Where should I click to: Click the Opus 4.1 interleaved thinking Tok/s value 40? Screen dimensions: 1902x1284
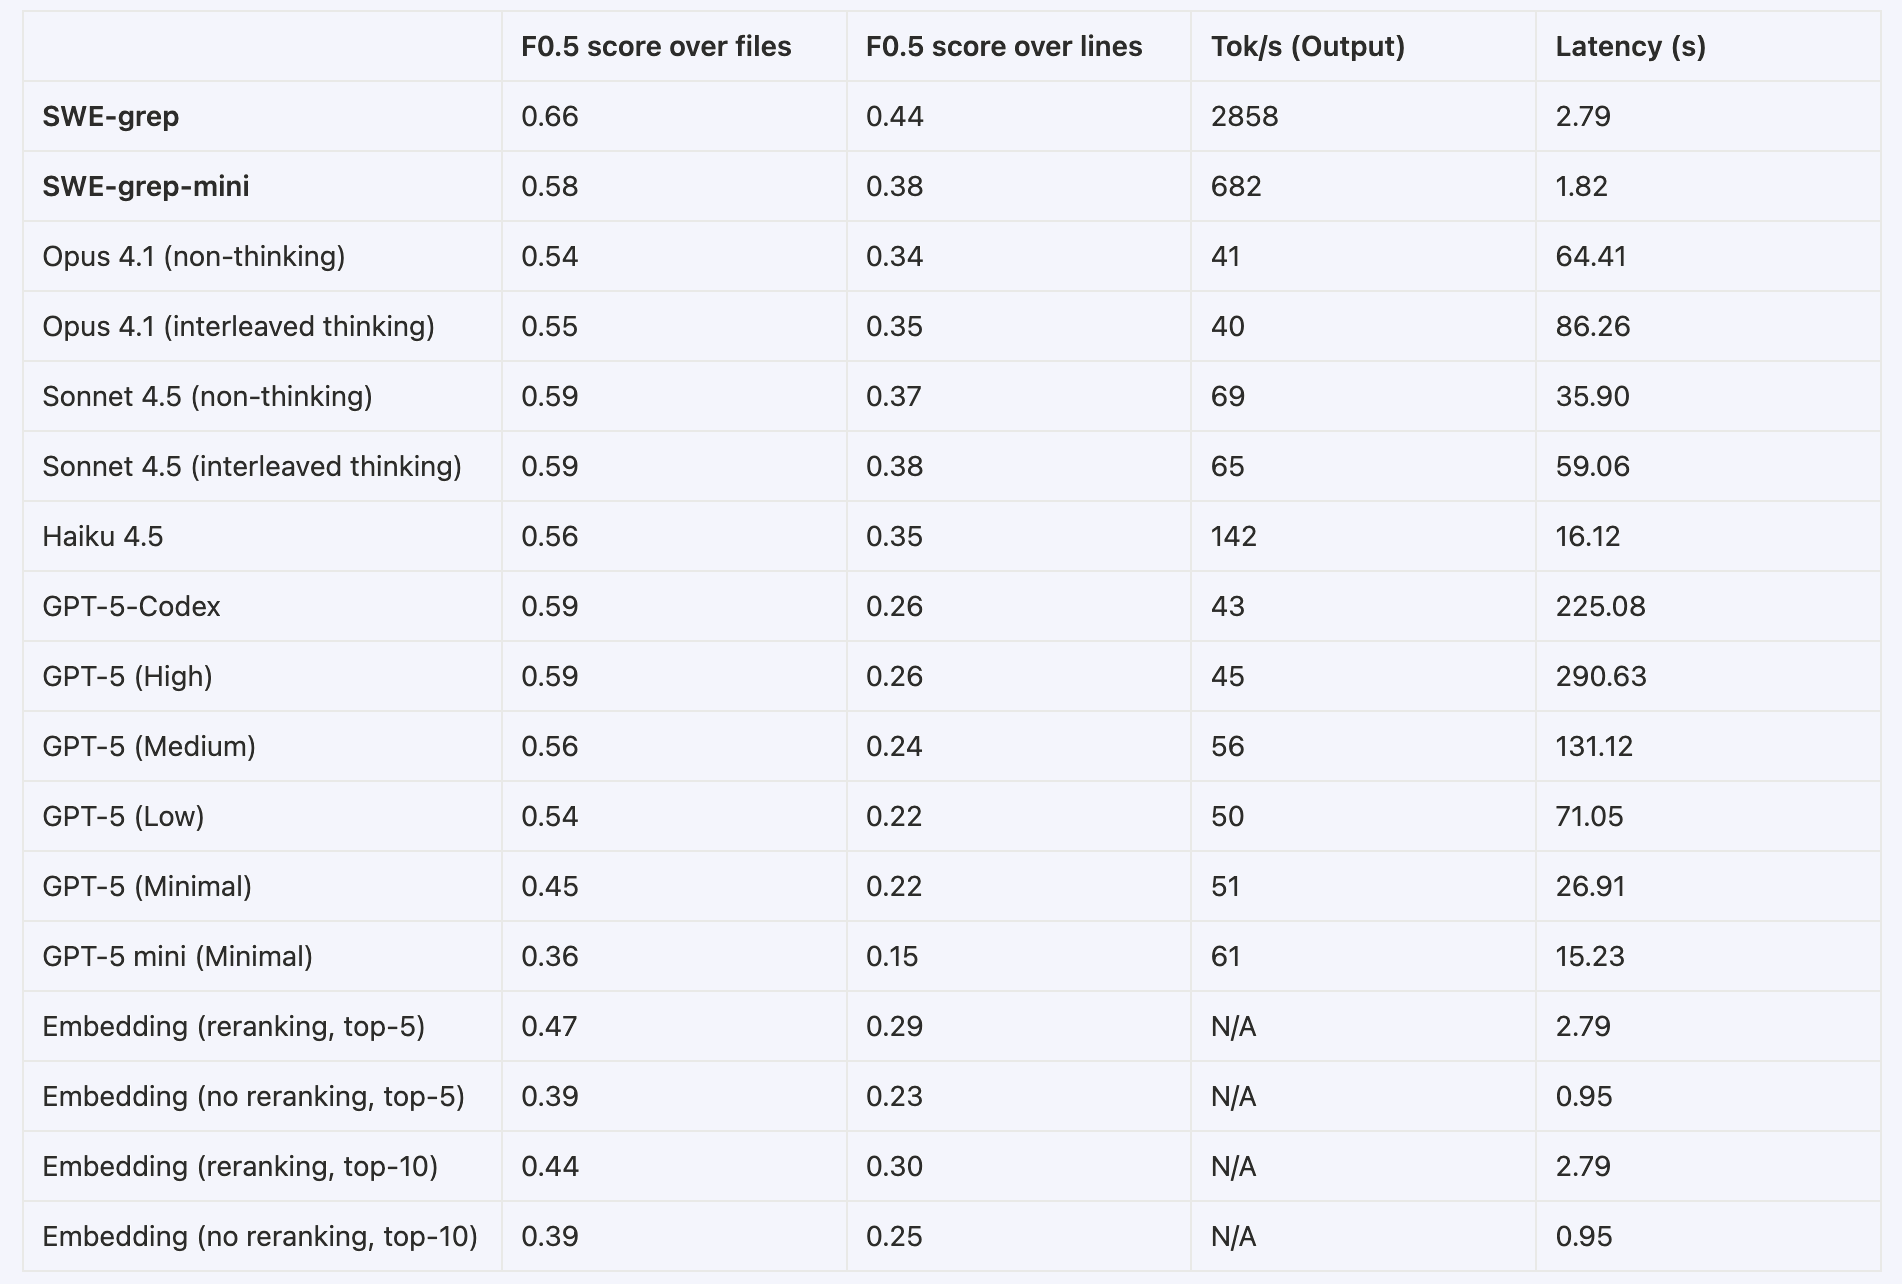1228,327
